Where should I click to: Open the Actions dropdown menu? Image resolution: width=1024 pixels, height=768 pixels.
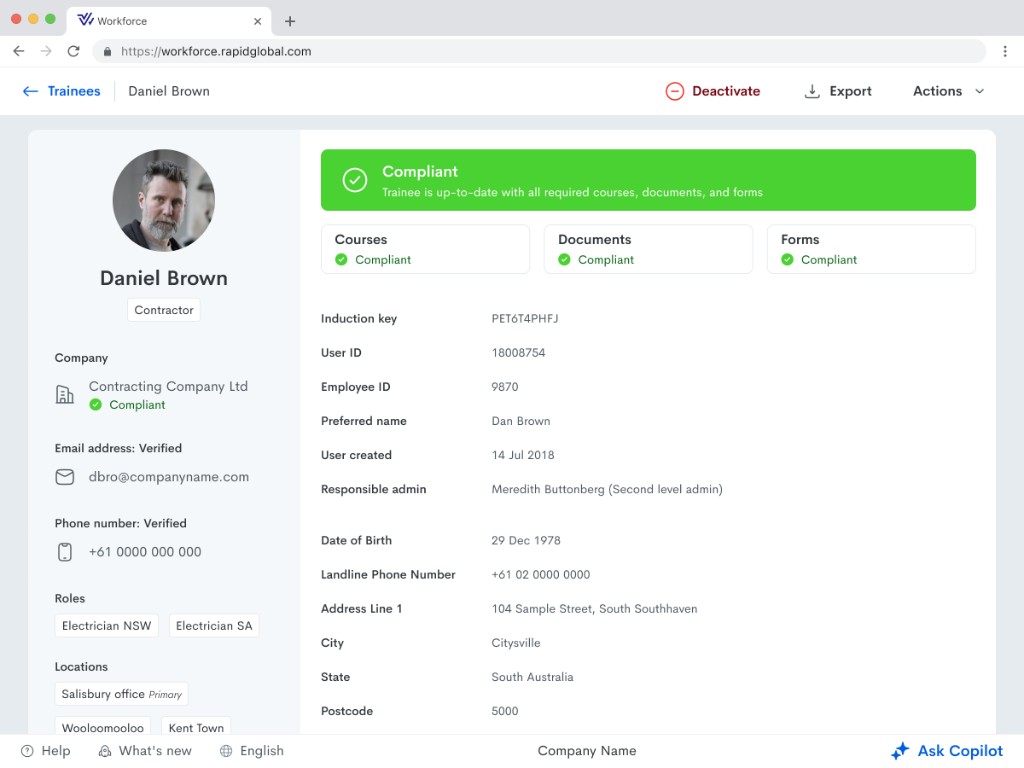pos(948,91)
